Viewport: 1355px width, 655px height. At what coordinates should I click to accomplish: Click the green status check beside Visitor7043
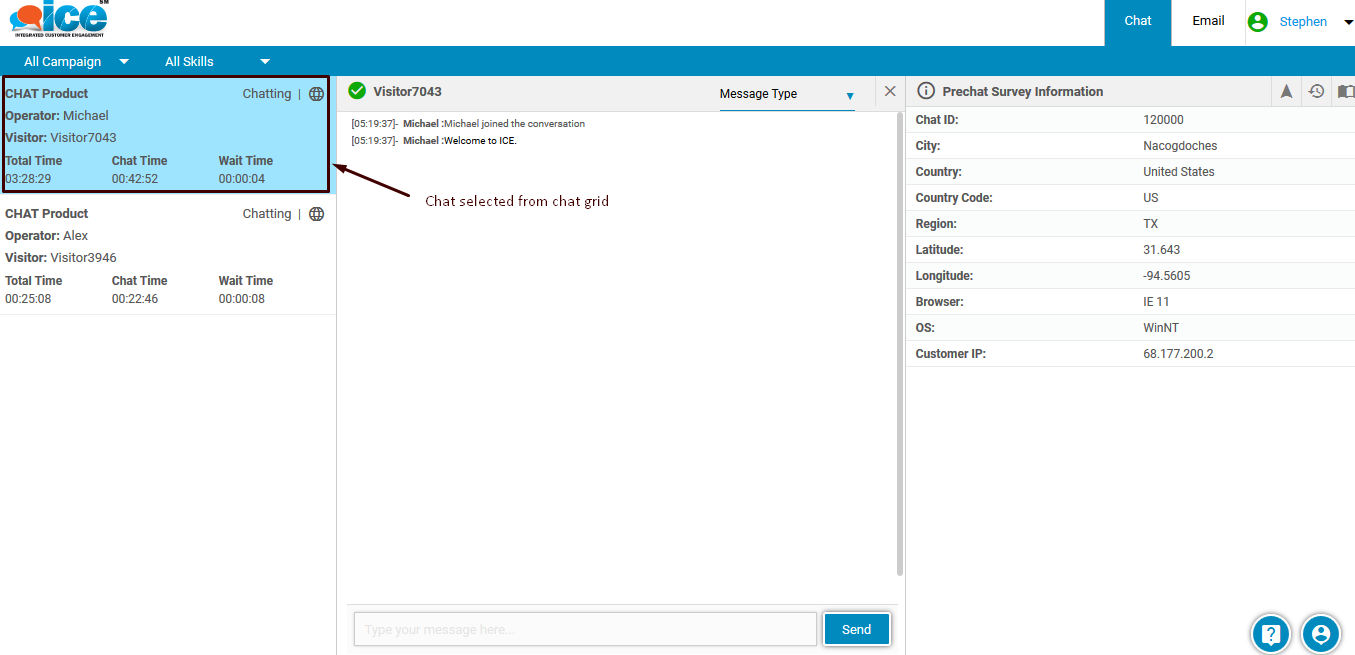click(357, 90)
